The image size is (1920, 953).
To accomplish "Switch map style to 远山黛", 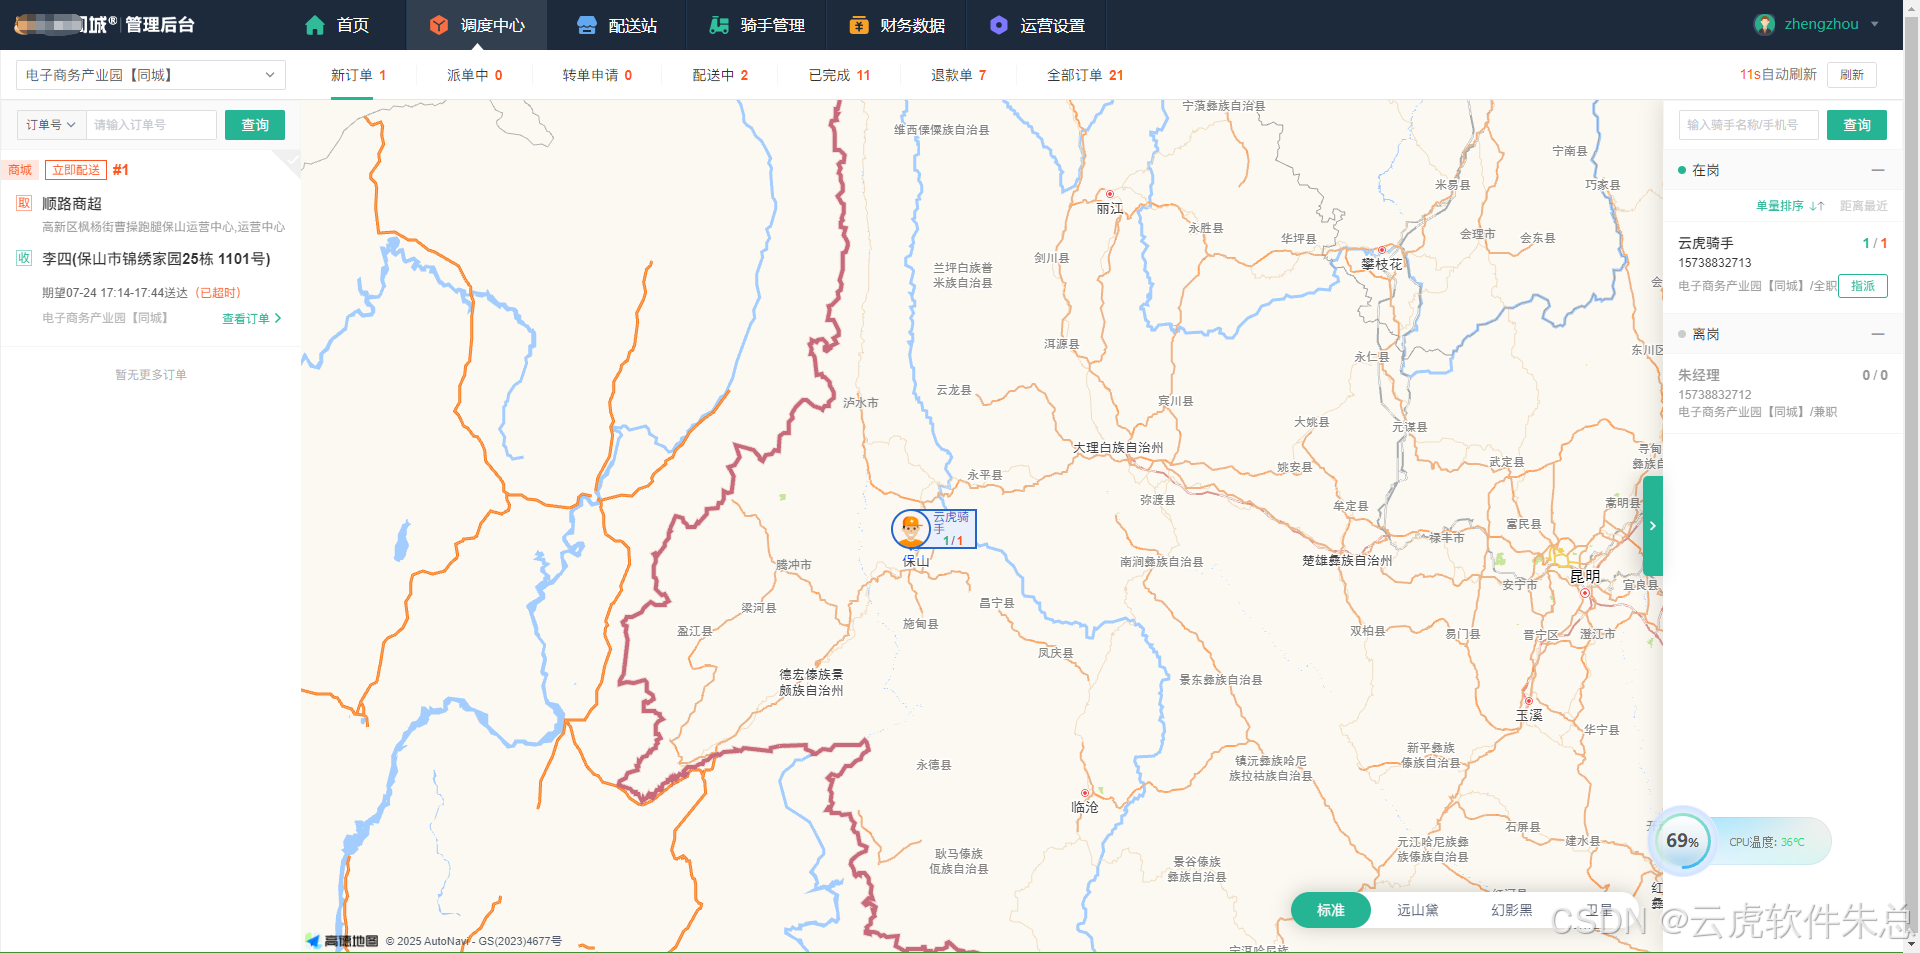I will (x=1417, y=910).
